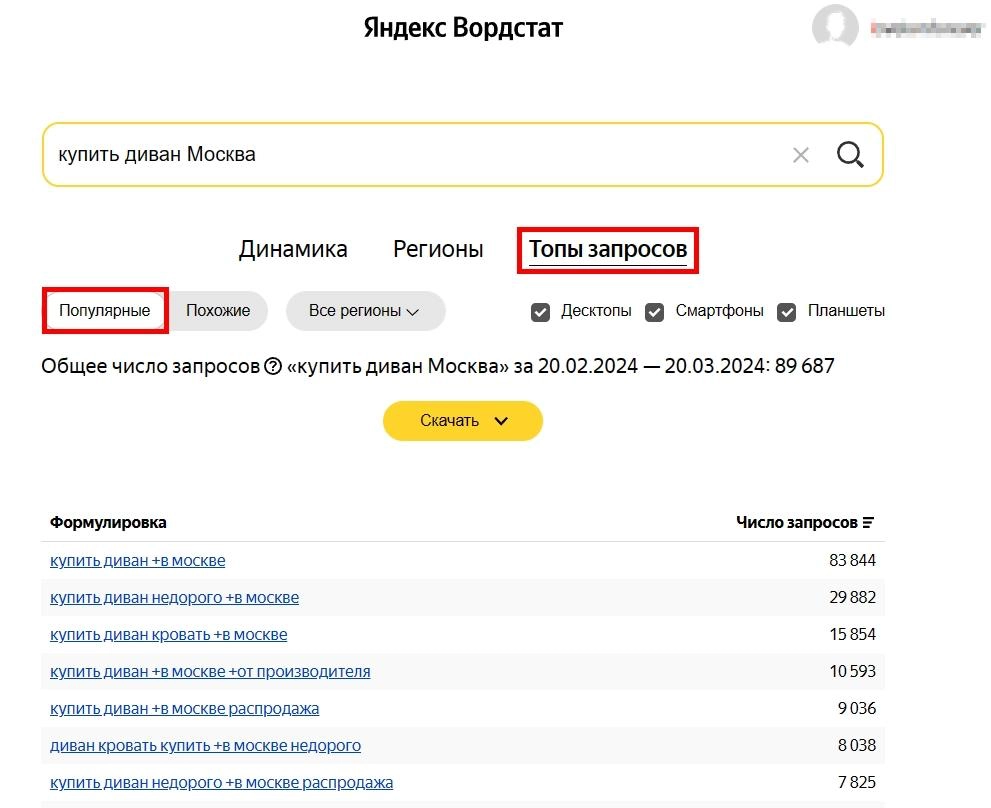Select the value 29 882

tap(852, 597)
